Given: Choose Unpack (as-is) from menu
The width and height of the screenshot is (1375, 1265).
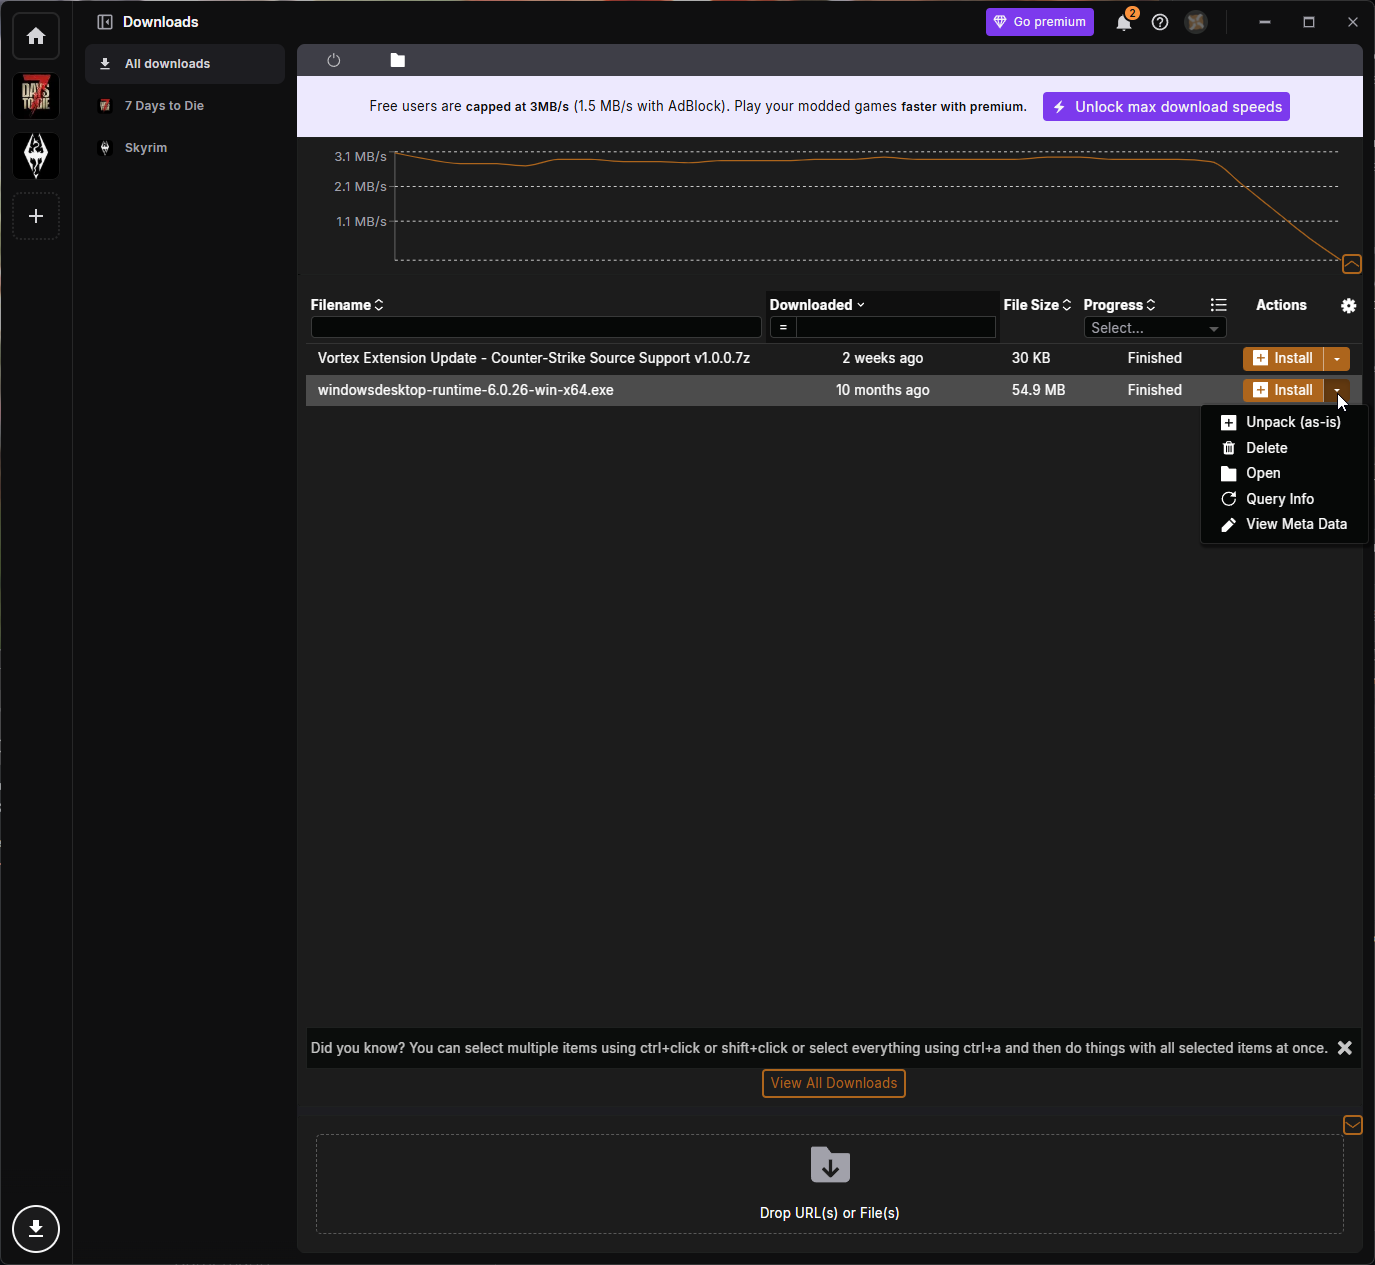Looking at the screenshot, I should pos(1284,422).
